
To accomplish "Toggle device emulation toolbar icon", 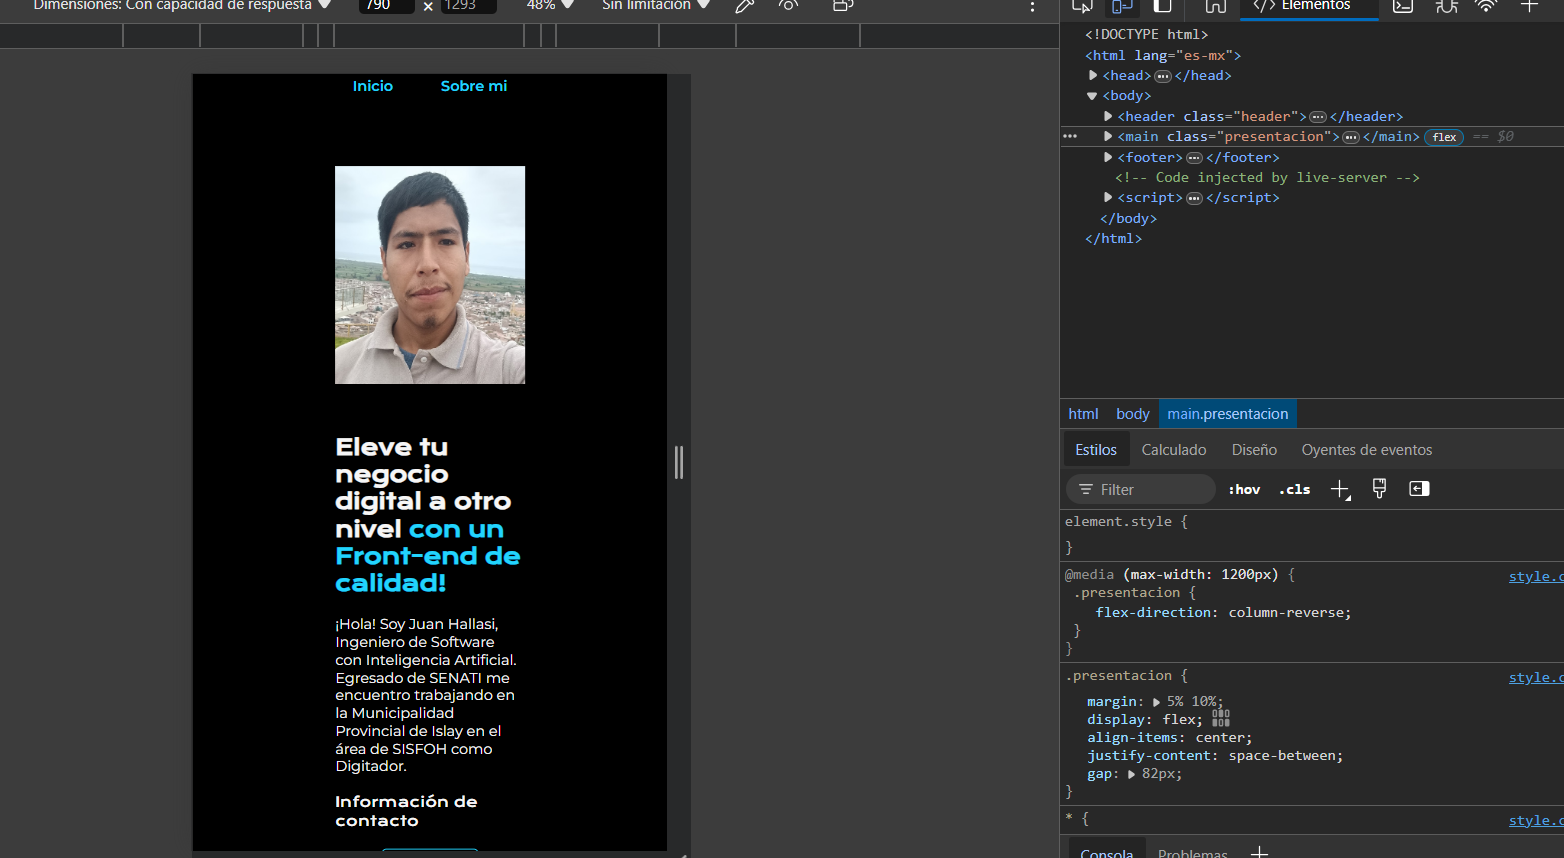I will [x=1122, y=5].
